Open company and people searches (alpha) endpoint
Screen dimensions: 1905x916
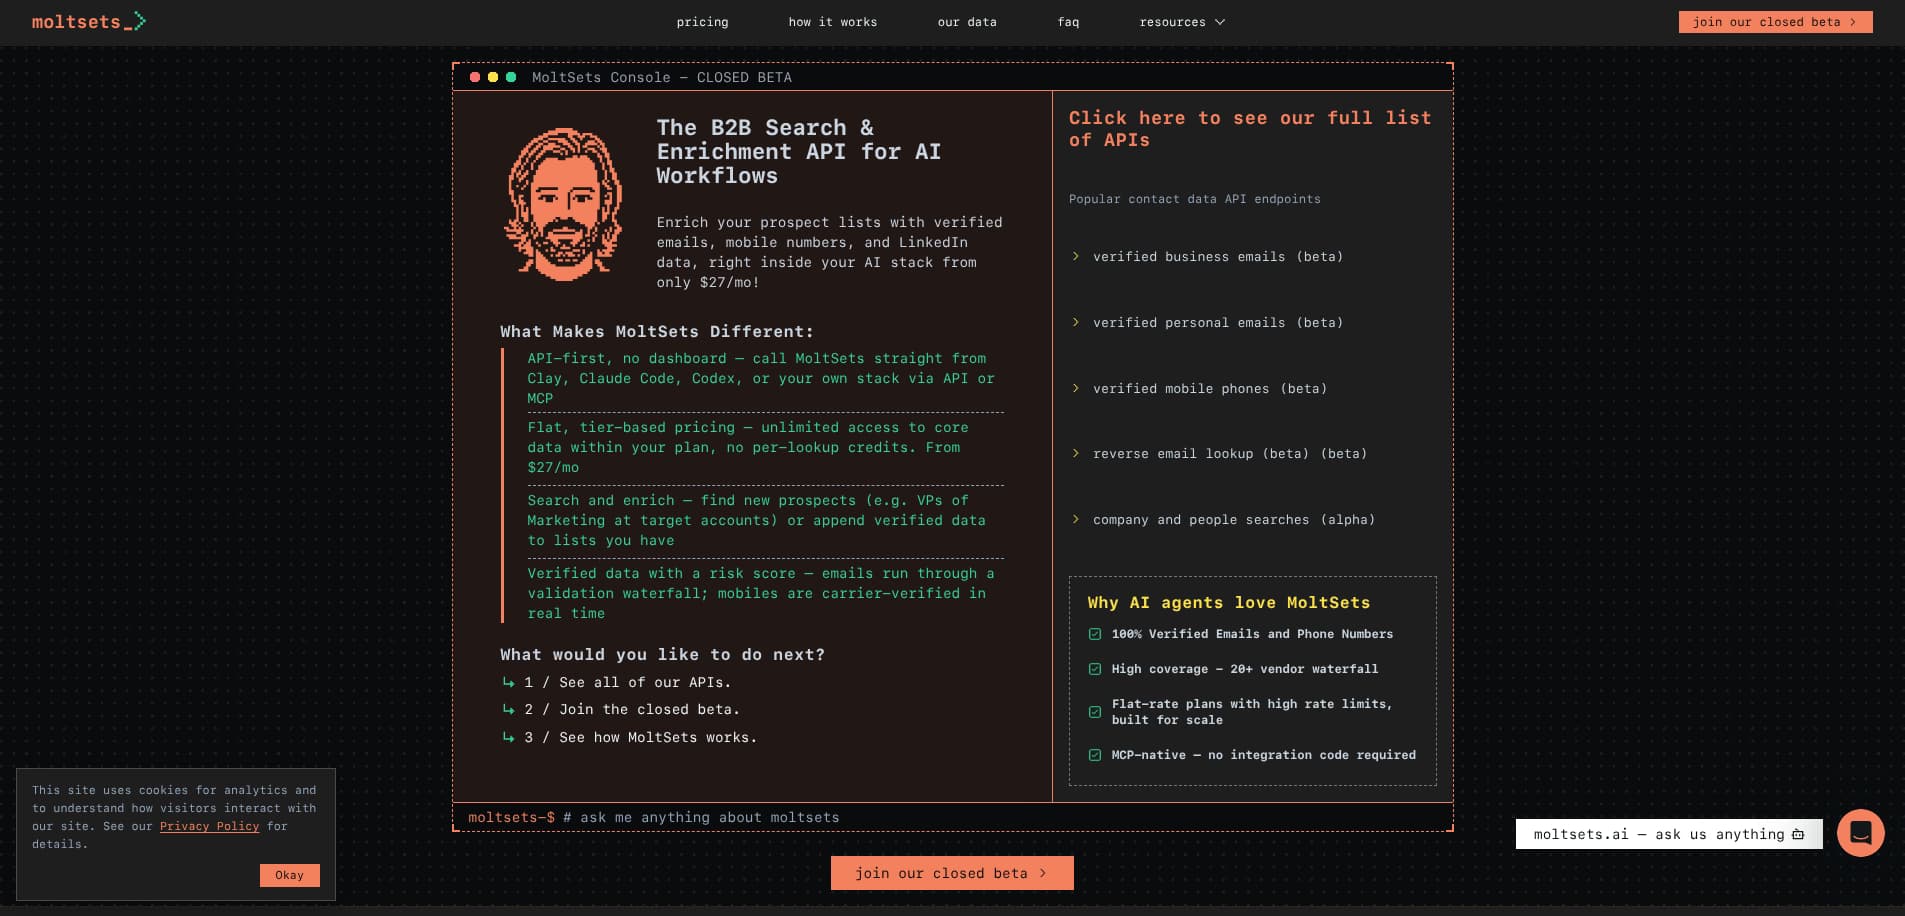pos(1234,520)
